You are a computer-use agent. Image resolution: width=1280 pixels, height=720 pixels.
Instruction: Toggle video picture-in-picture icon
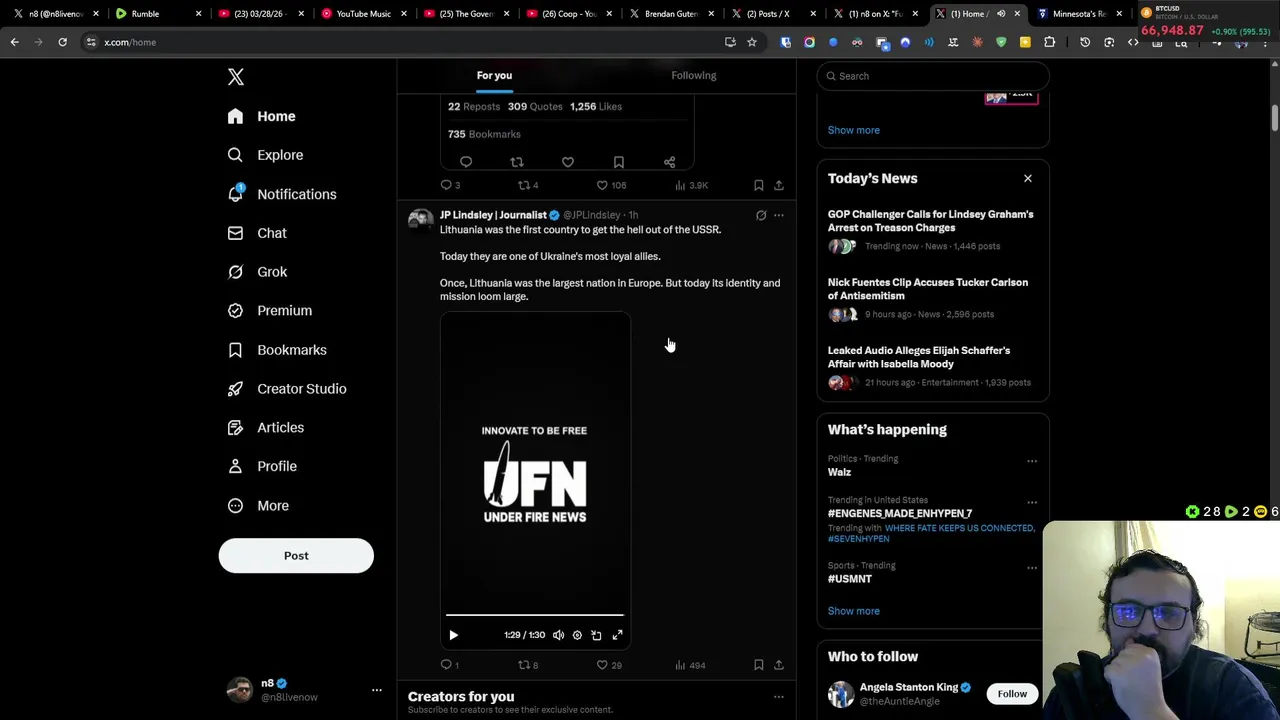596,635
